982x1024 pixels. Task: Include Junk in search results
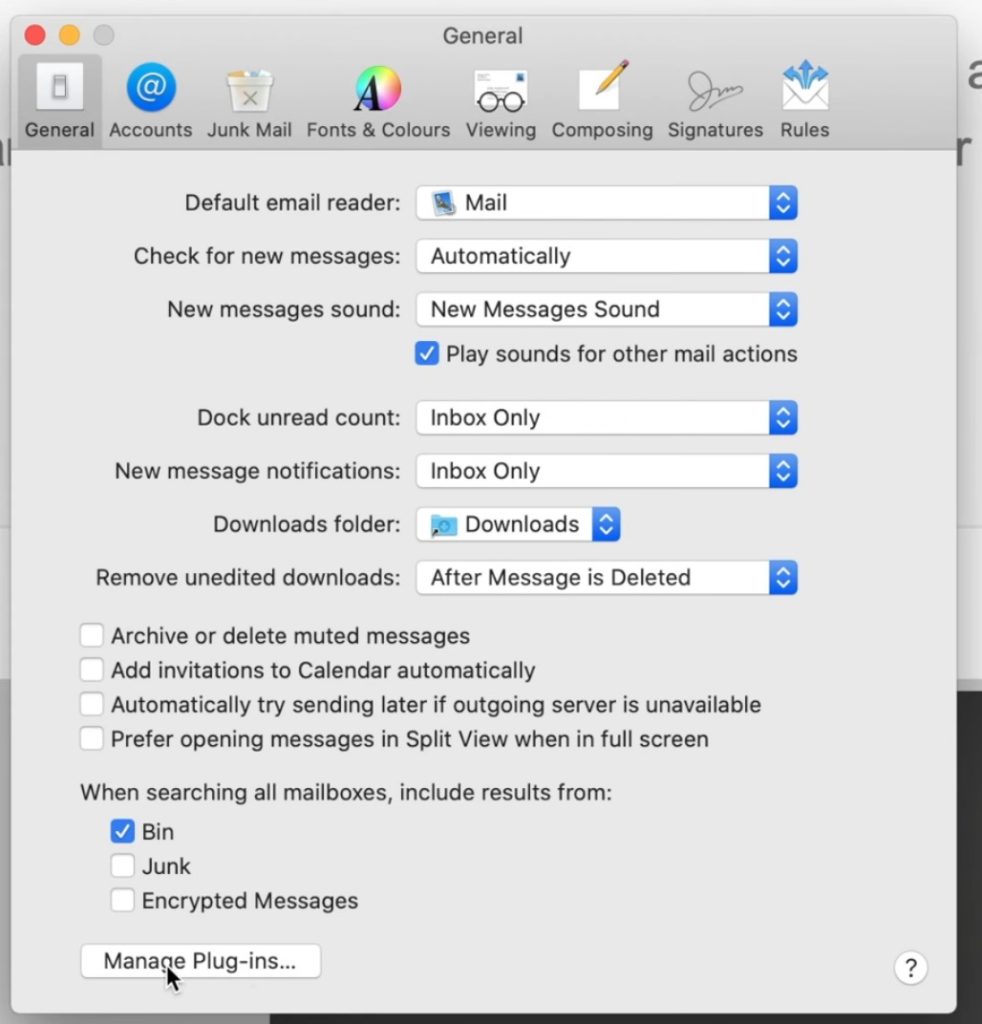[x=123, y=866]
